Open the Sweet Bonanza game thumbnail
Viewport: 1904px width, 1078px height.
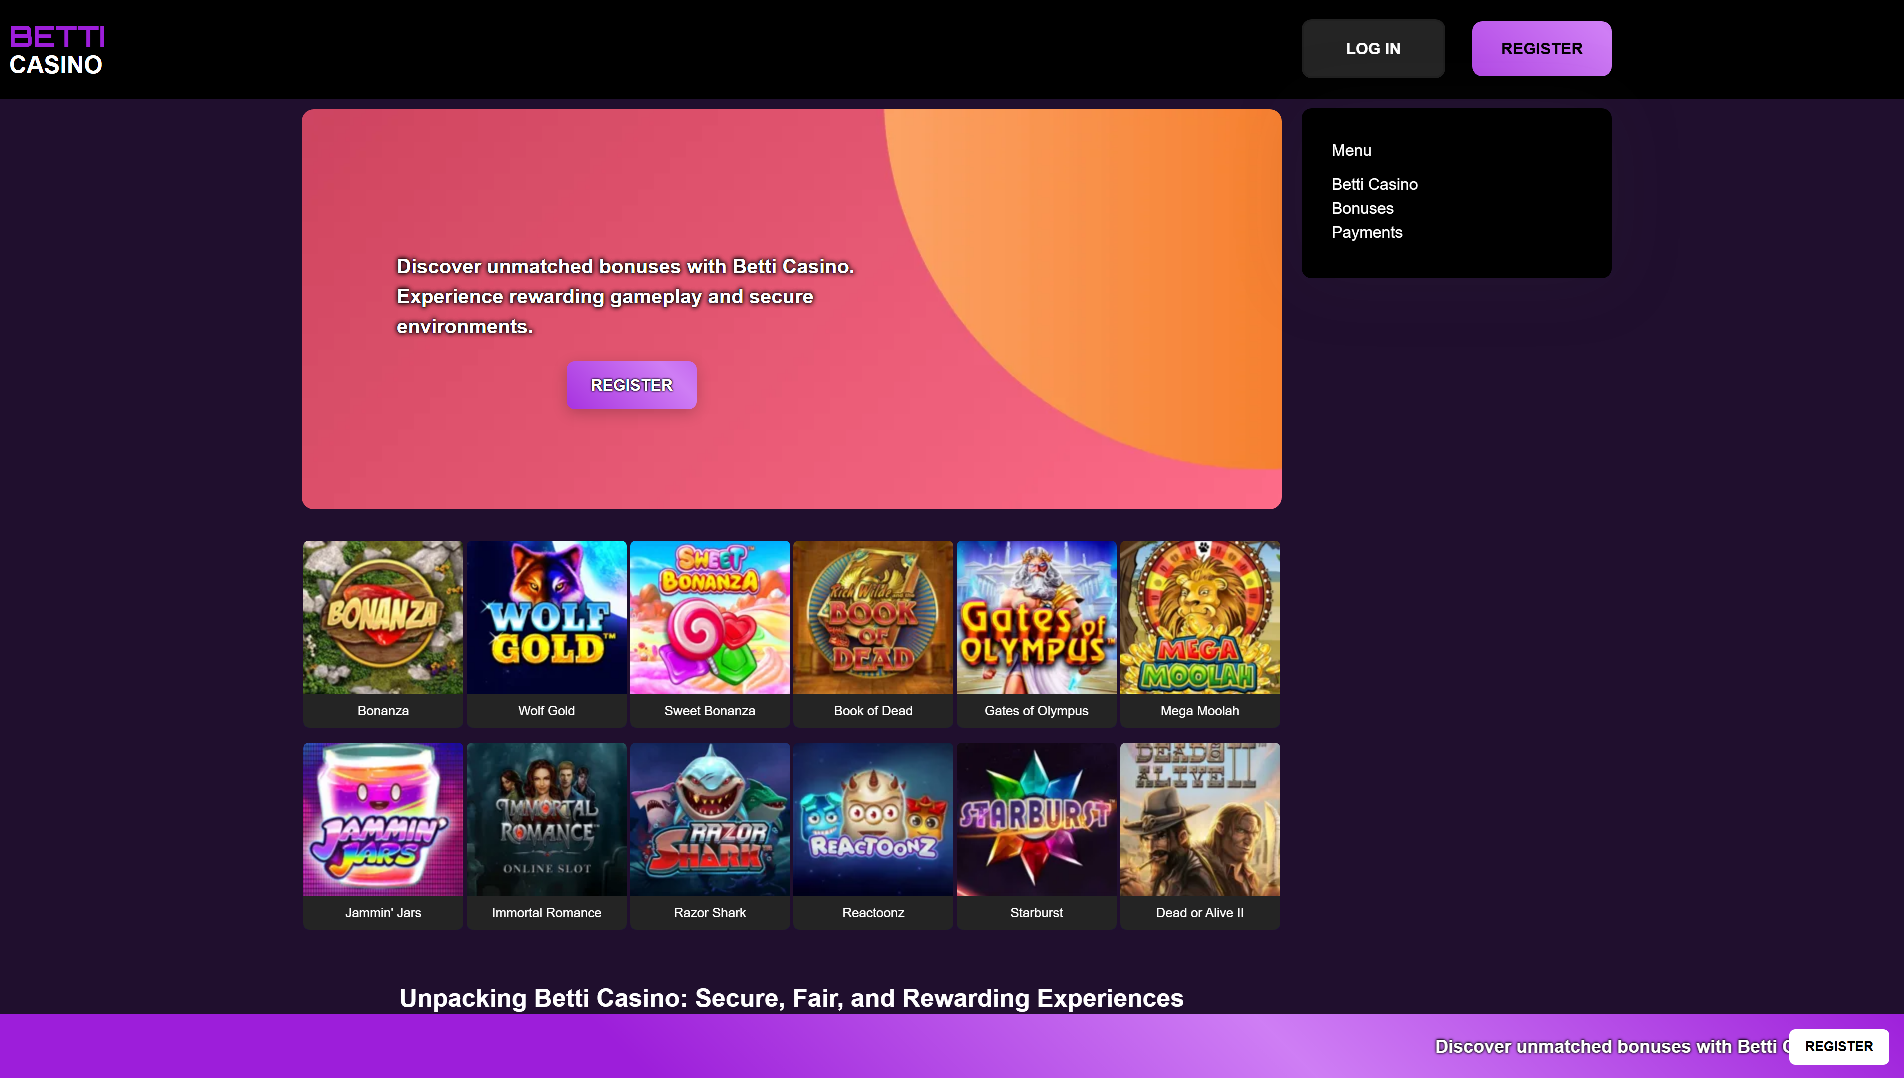tap(710, 617)
